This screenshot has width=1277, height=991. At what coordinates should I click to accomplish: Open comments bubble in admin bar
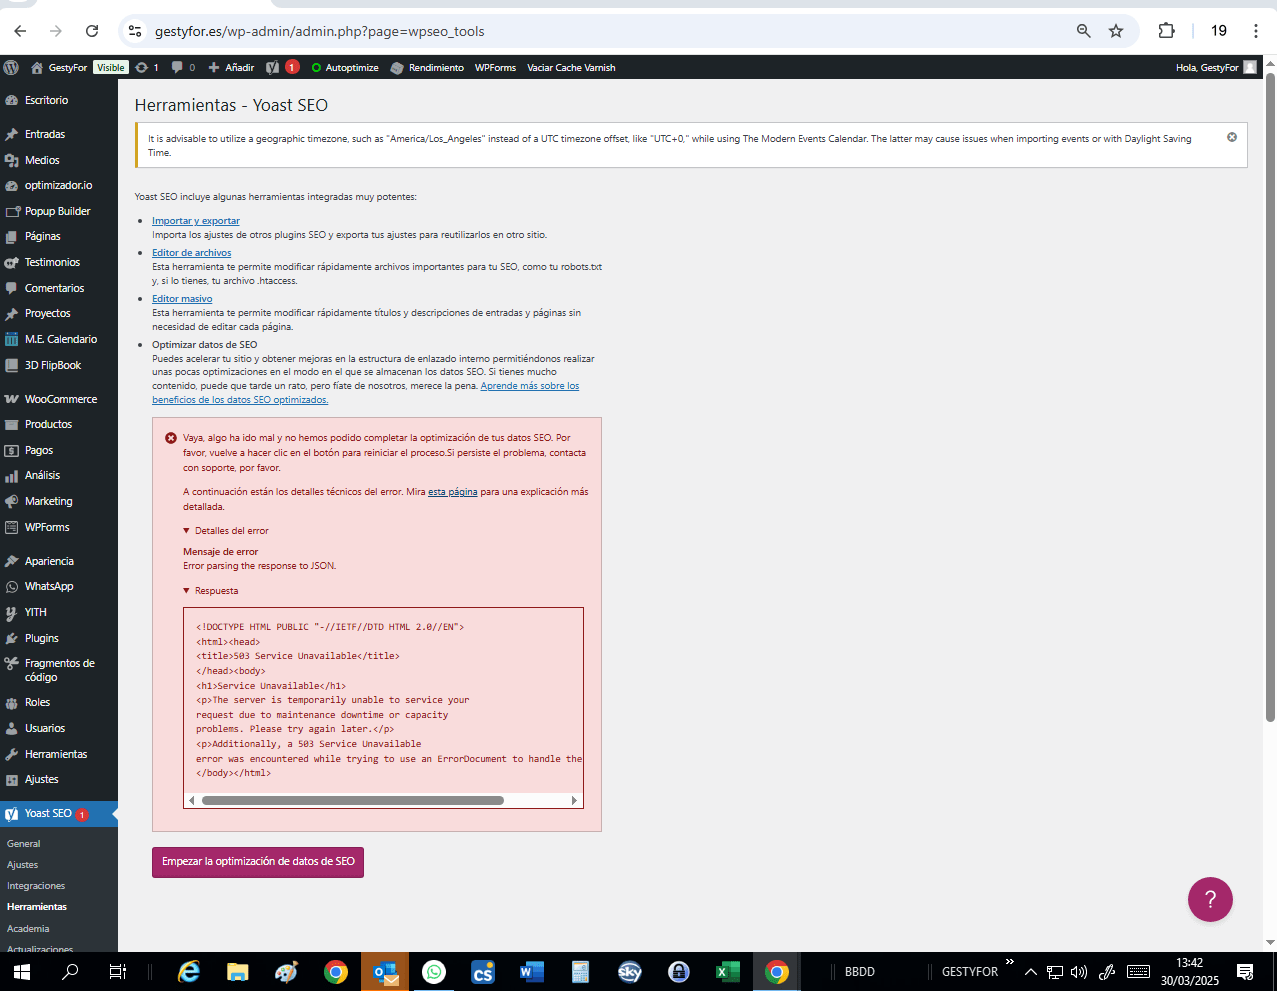(x=183, y=68)
